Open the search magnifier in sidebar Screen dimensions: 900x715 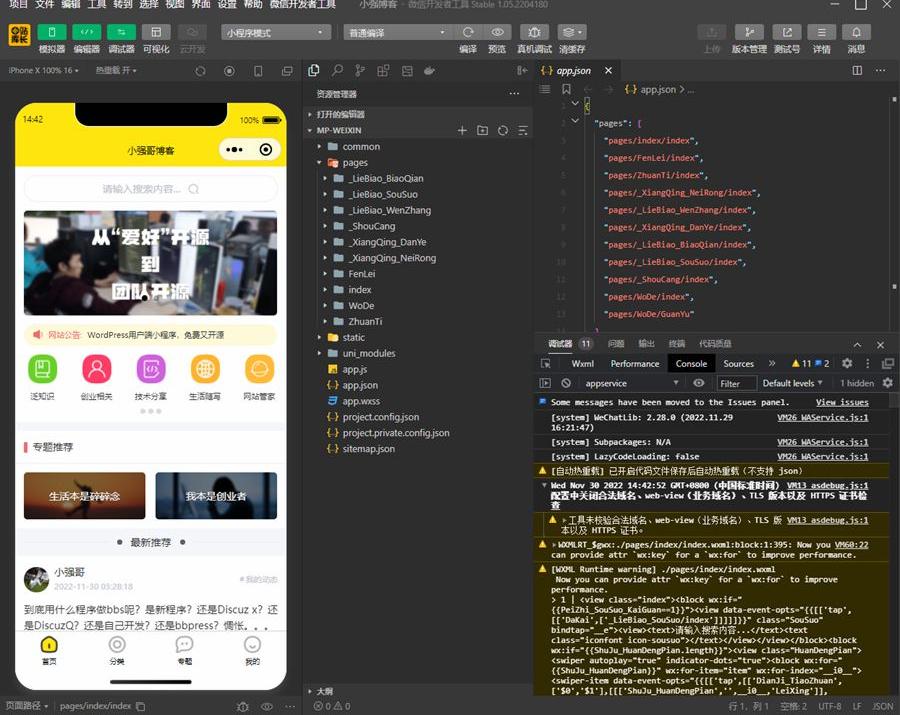337,71
